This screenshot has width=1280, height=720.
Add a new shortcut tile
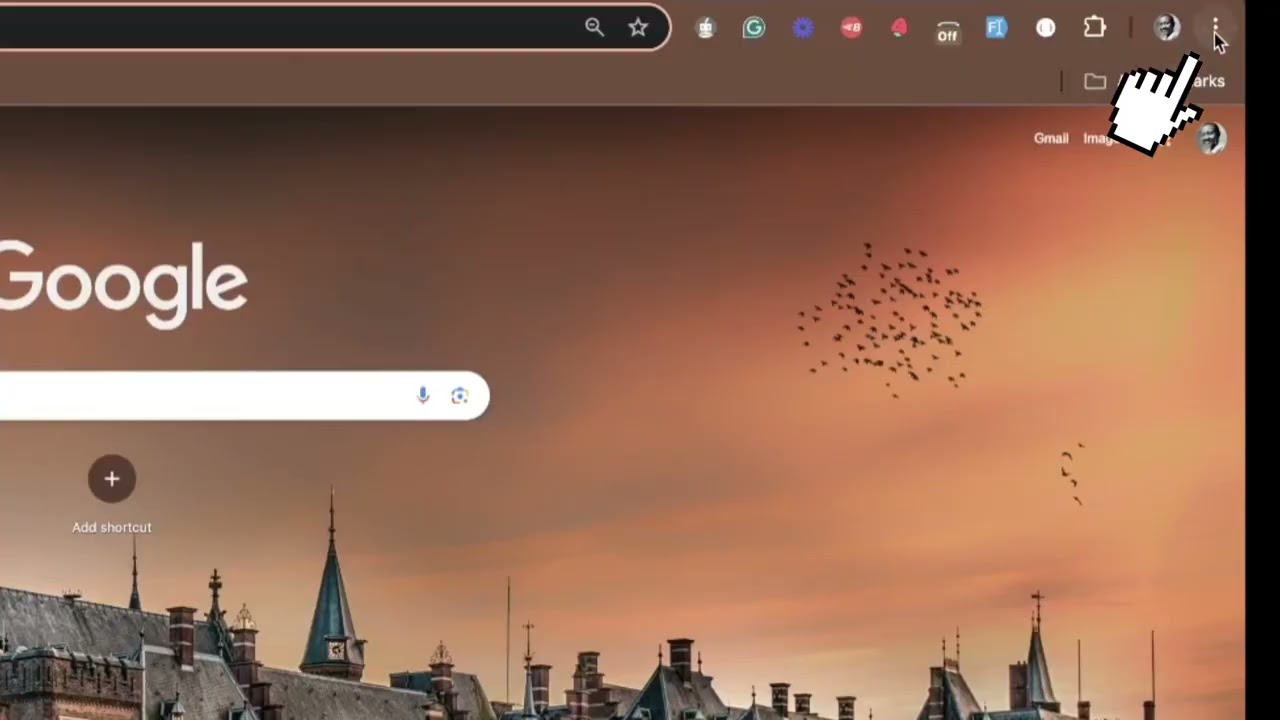[112, 494]
